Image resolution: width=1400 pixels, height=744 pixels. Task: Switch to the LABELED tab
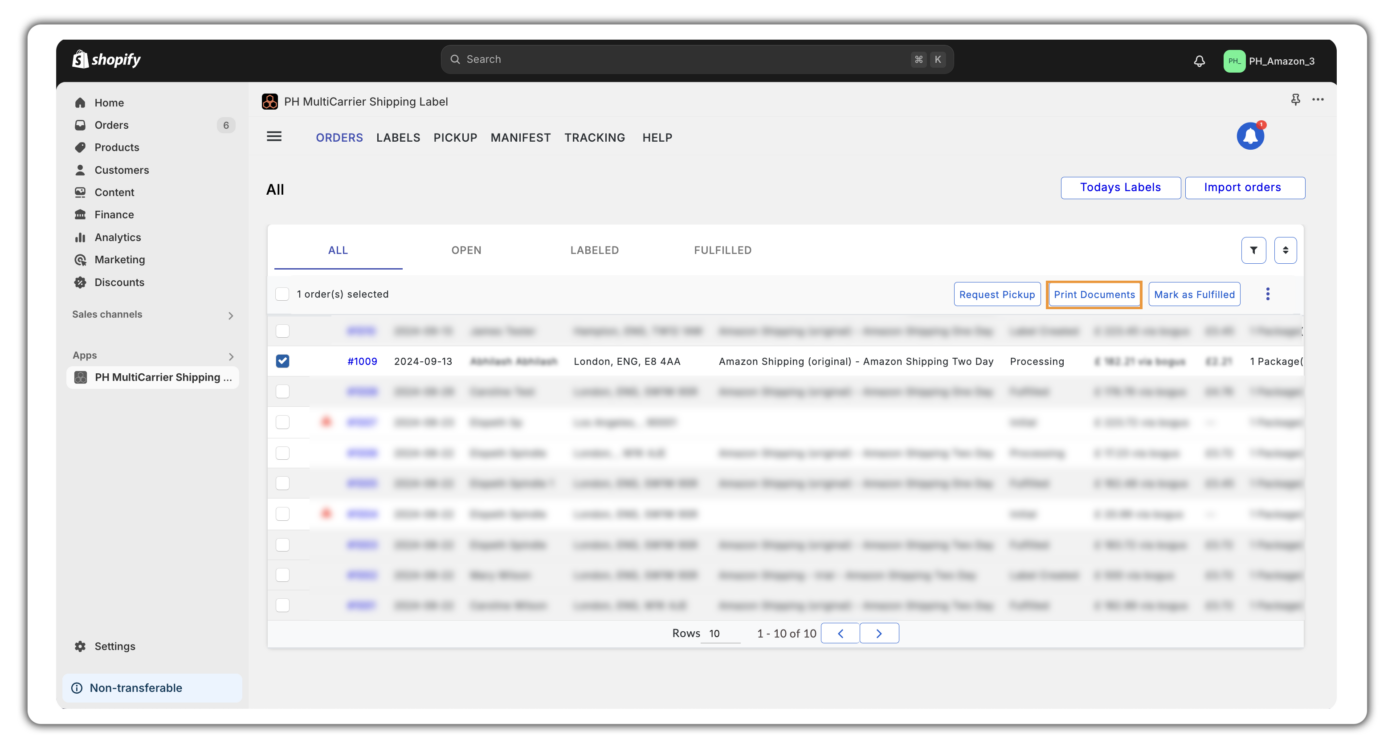point(594,250)
